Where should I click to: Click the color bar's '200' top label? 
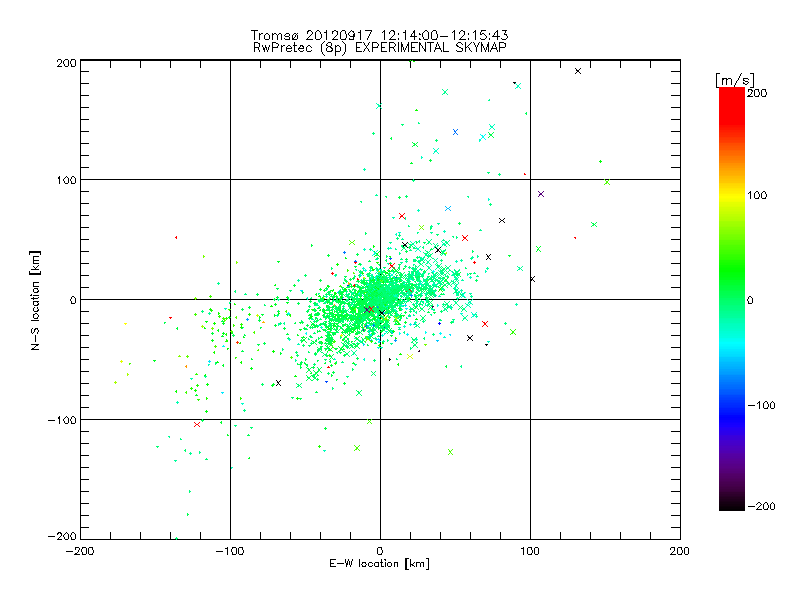click(x=757, y=93)
